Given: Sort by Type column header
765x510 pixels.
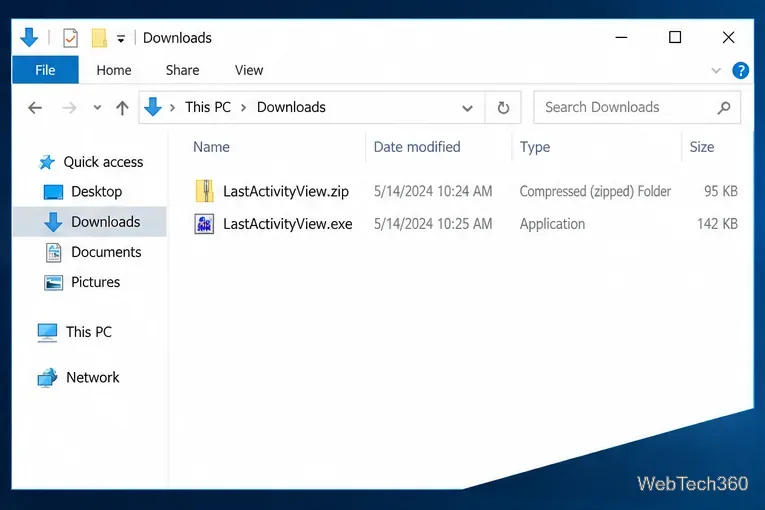Looking at the screenshot, I should point(535,147).
